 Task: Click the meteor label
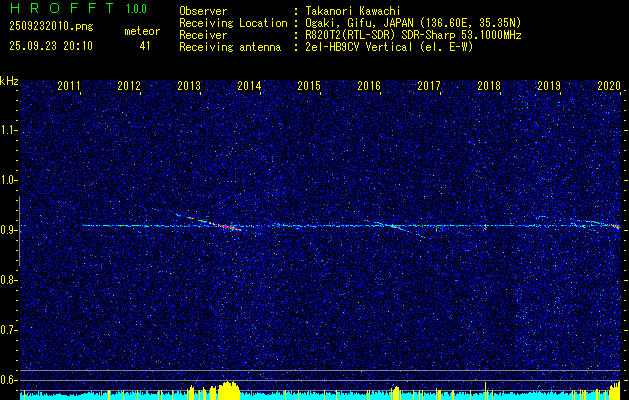142,31
